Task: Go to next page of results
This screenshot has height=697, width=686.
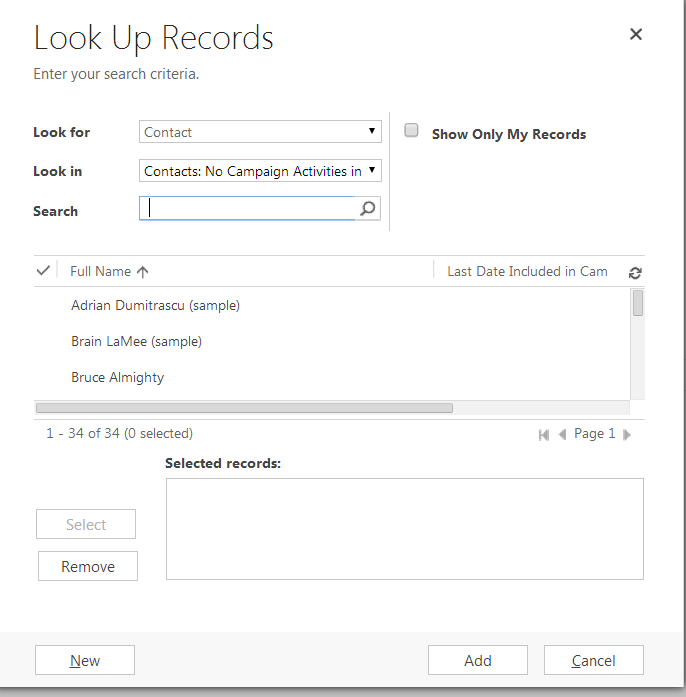Action: [x=627, y=434]
